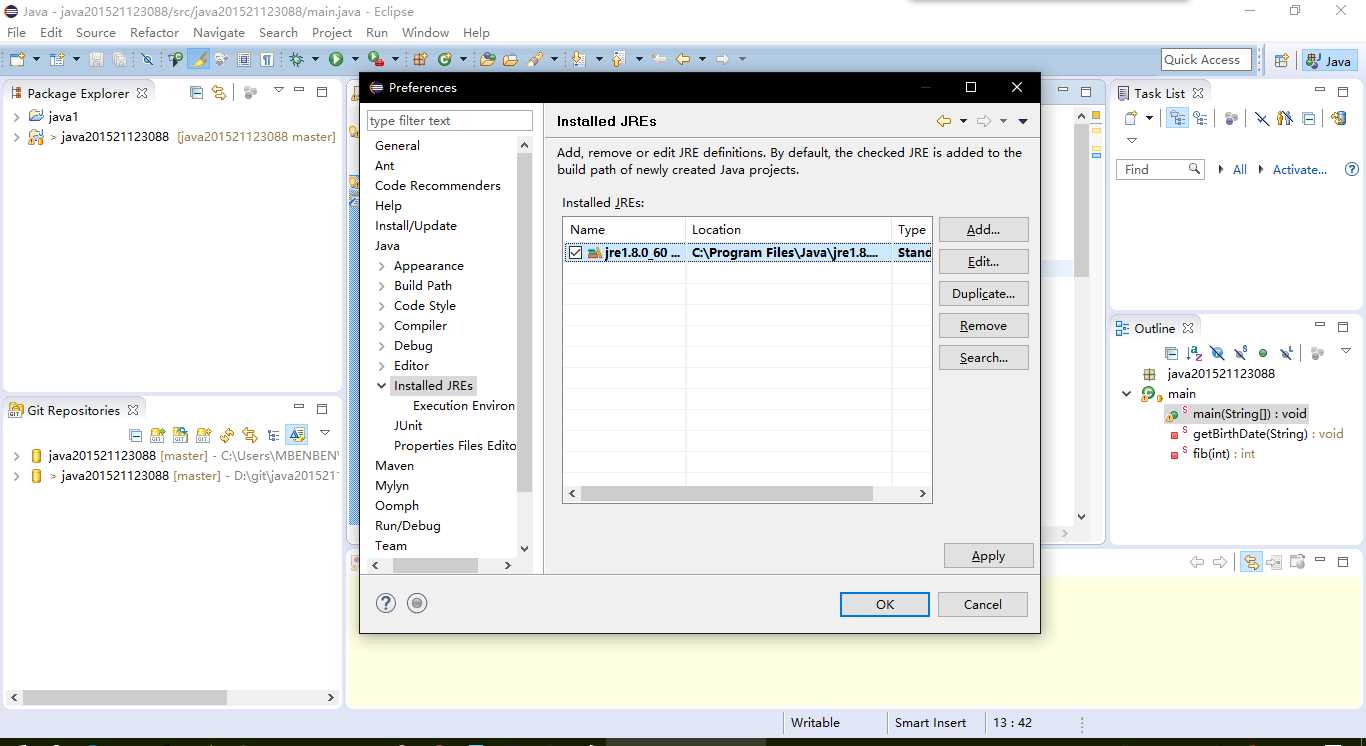The width and height of the screenshot is (1366, 746).
Task: Expand Appearance under Java preferences
Action: pos(382,266)
